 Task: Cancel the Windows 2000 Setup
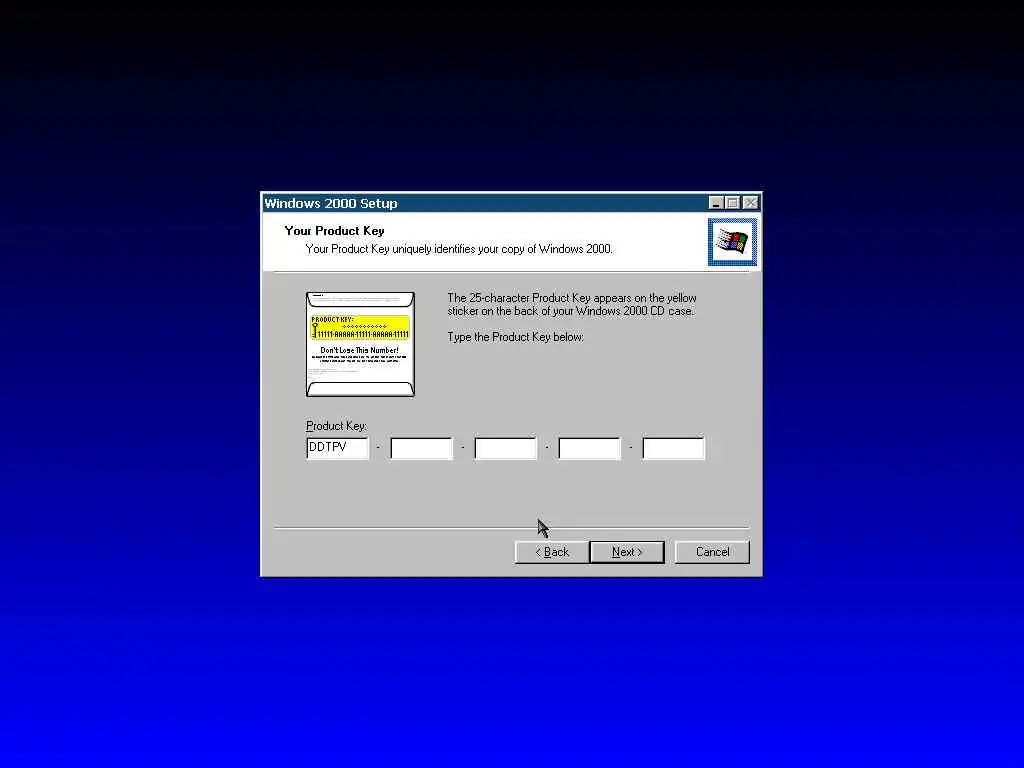click(x=712, y=552)
